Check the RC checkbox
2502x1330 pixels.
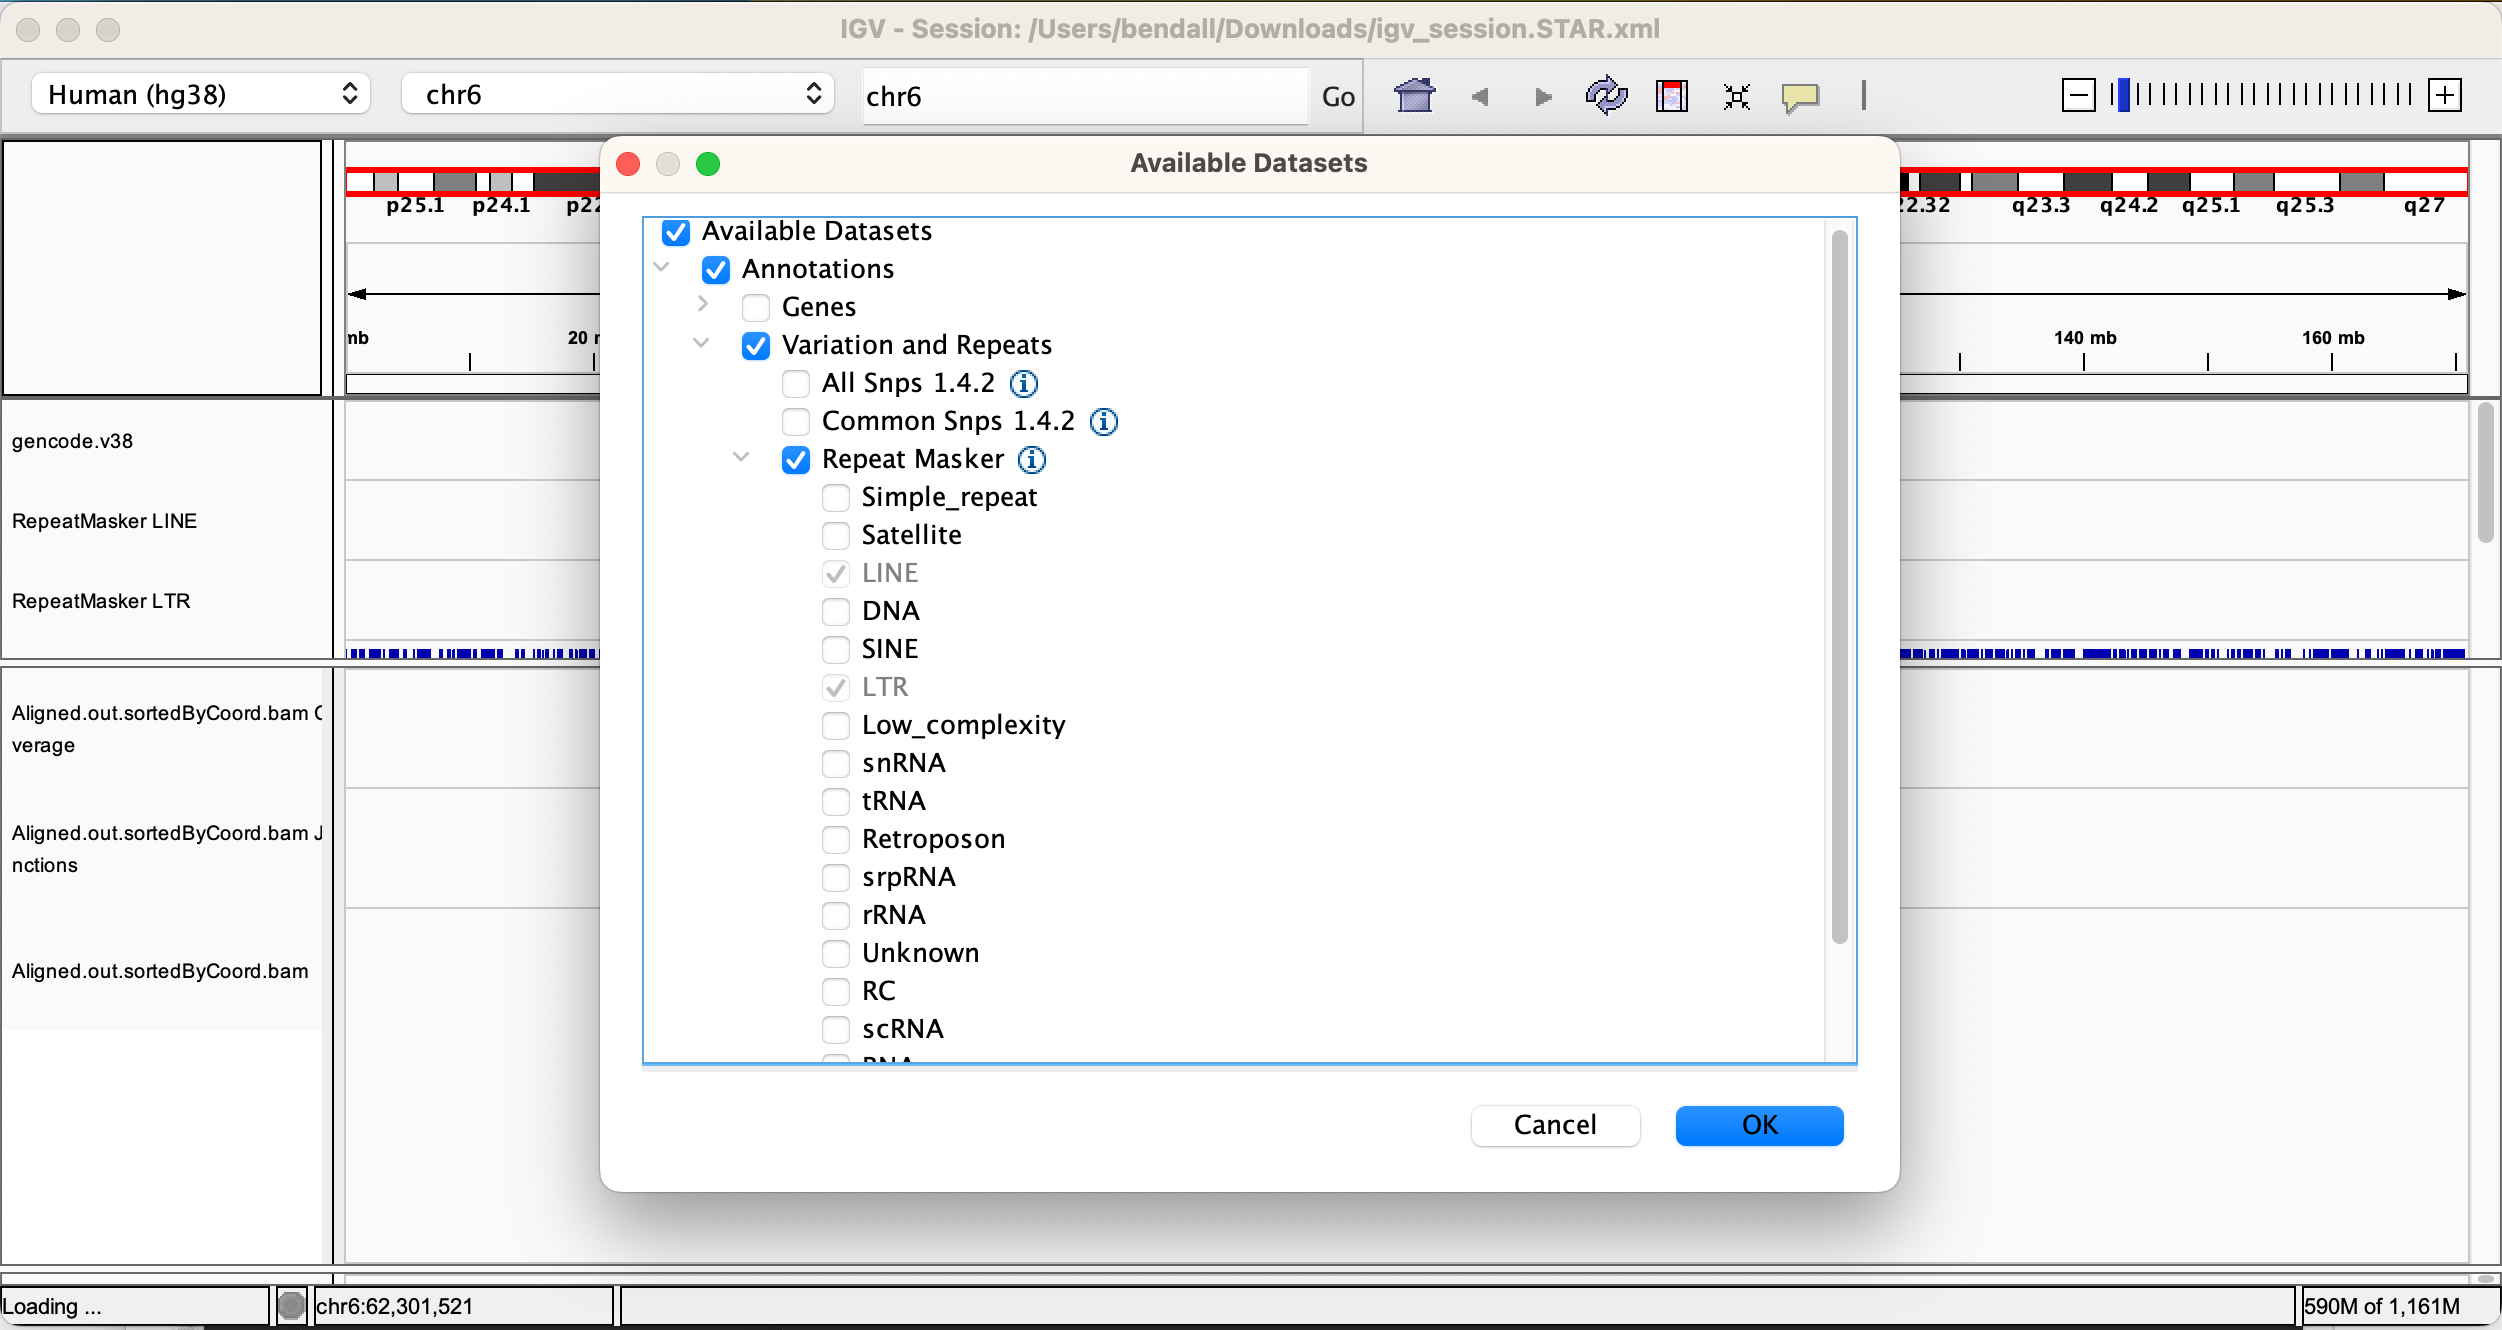(836, 992)
